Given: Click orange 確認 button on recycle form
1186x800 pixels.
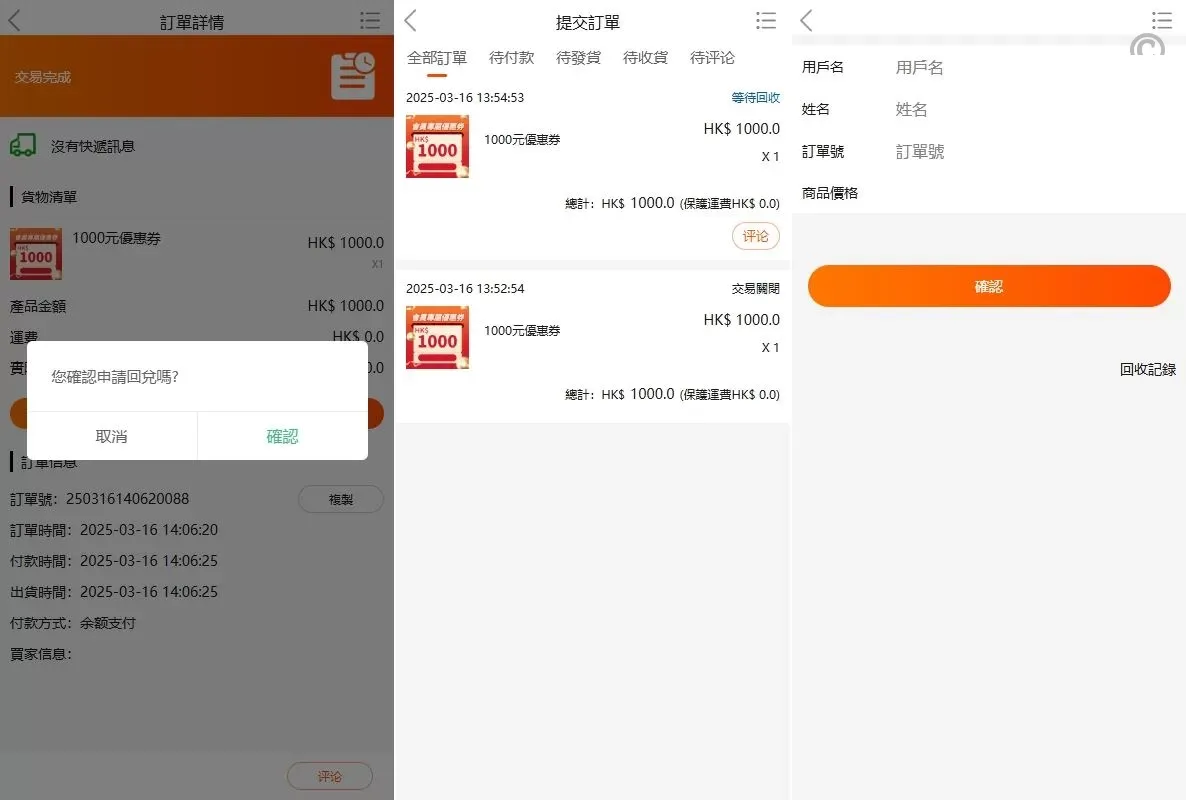Looking at the screenshot, I should click(x=988, y=286).
